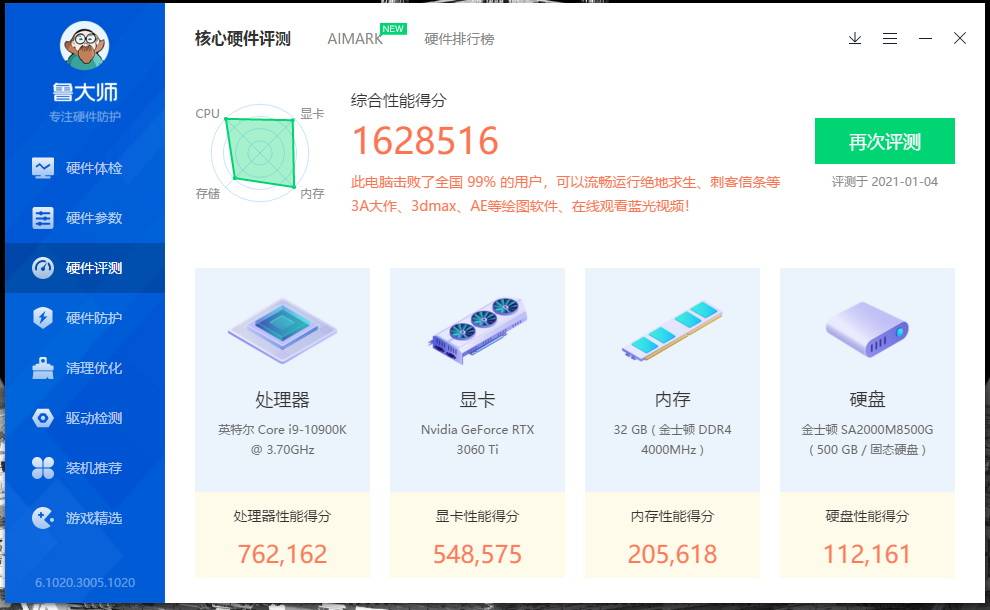
Task: Click the 鲁大师 avatar logo
Action: pos(85,45)
